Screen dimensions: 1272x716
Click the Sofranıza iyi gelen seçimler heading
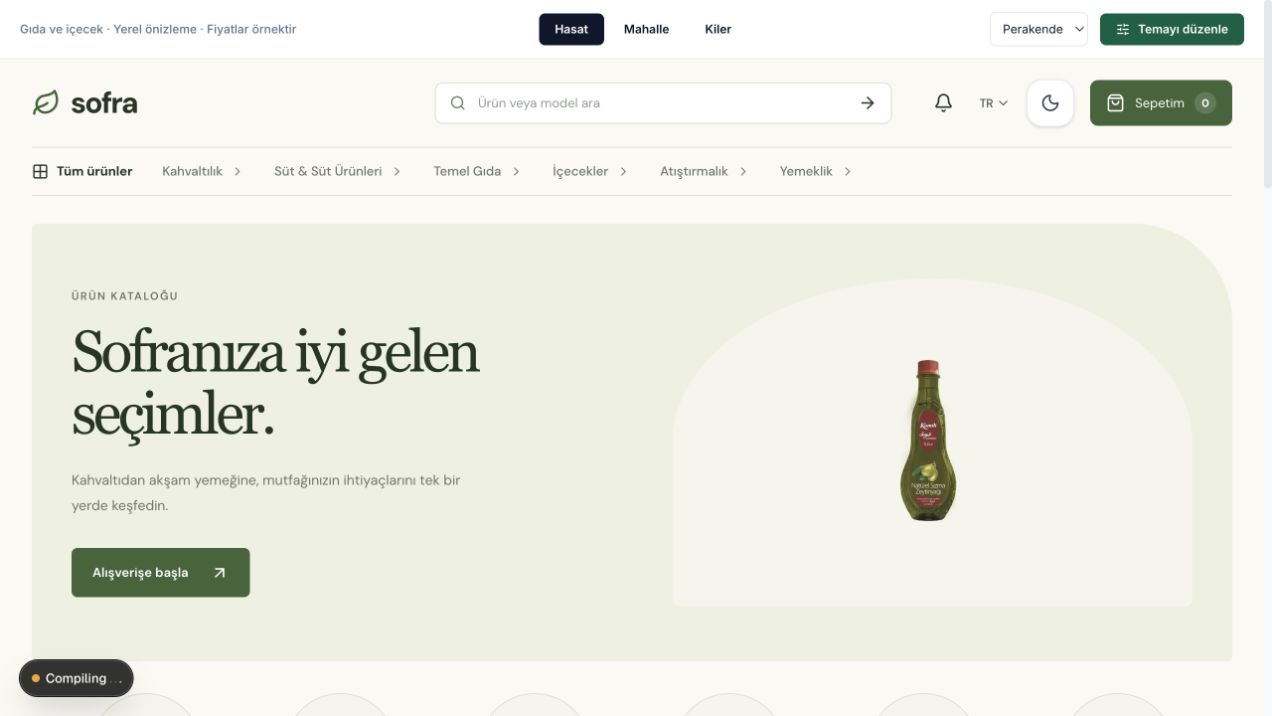(x=275, y=383)
